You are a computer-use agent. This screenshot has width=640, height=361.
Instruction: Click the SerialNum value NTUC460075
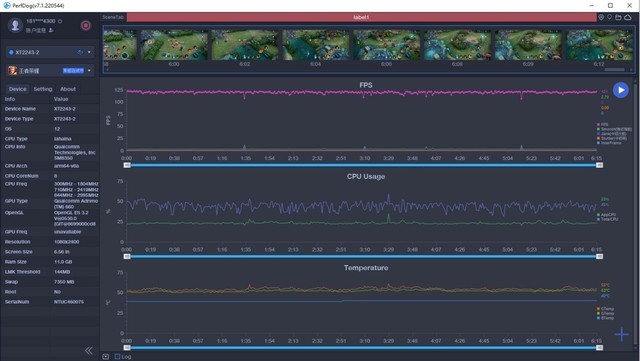[69, 302]
